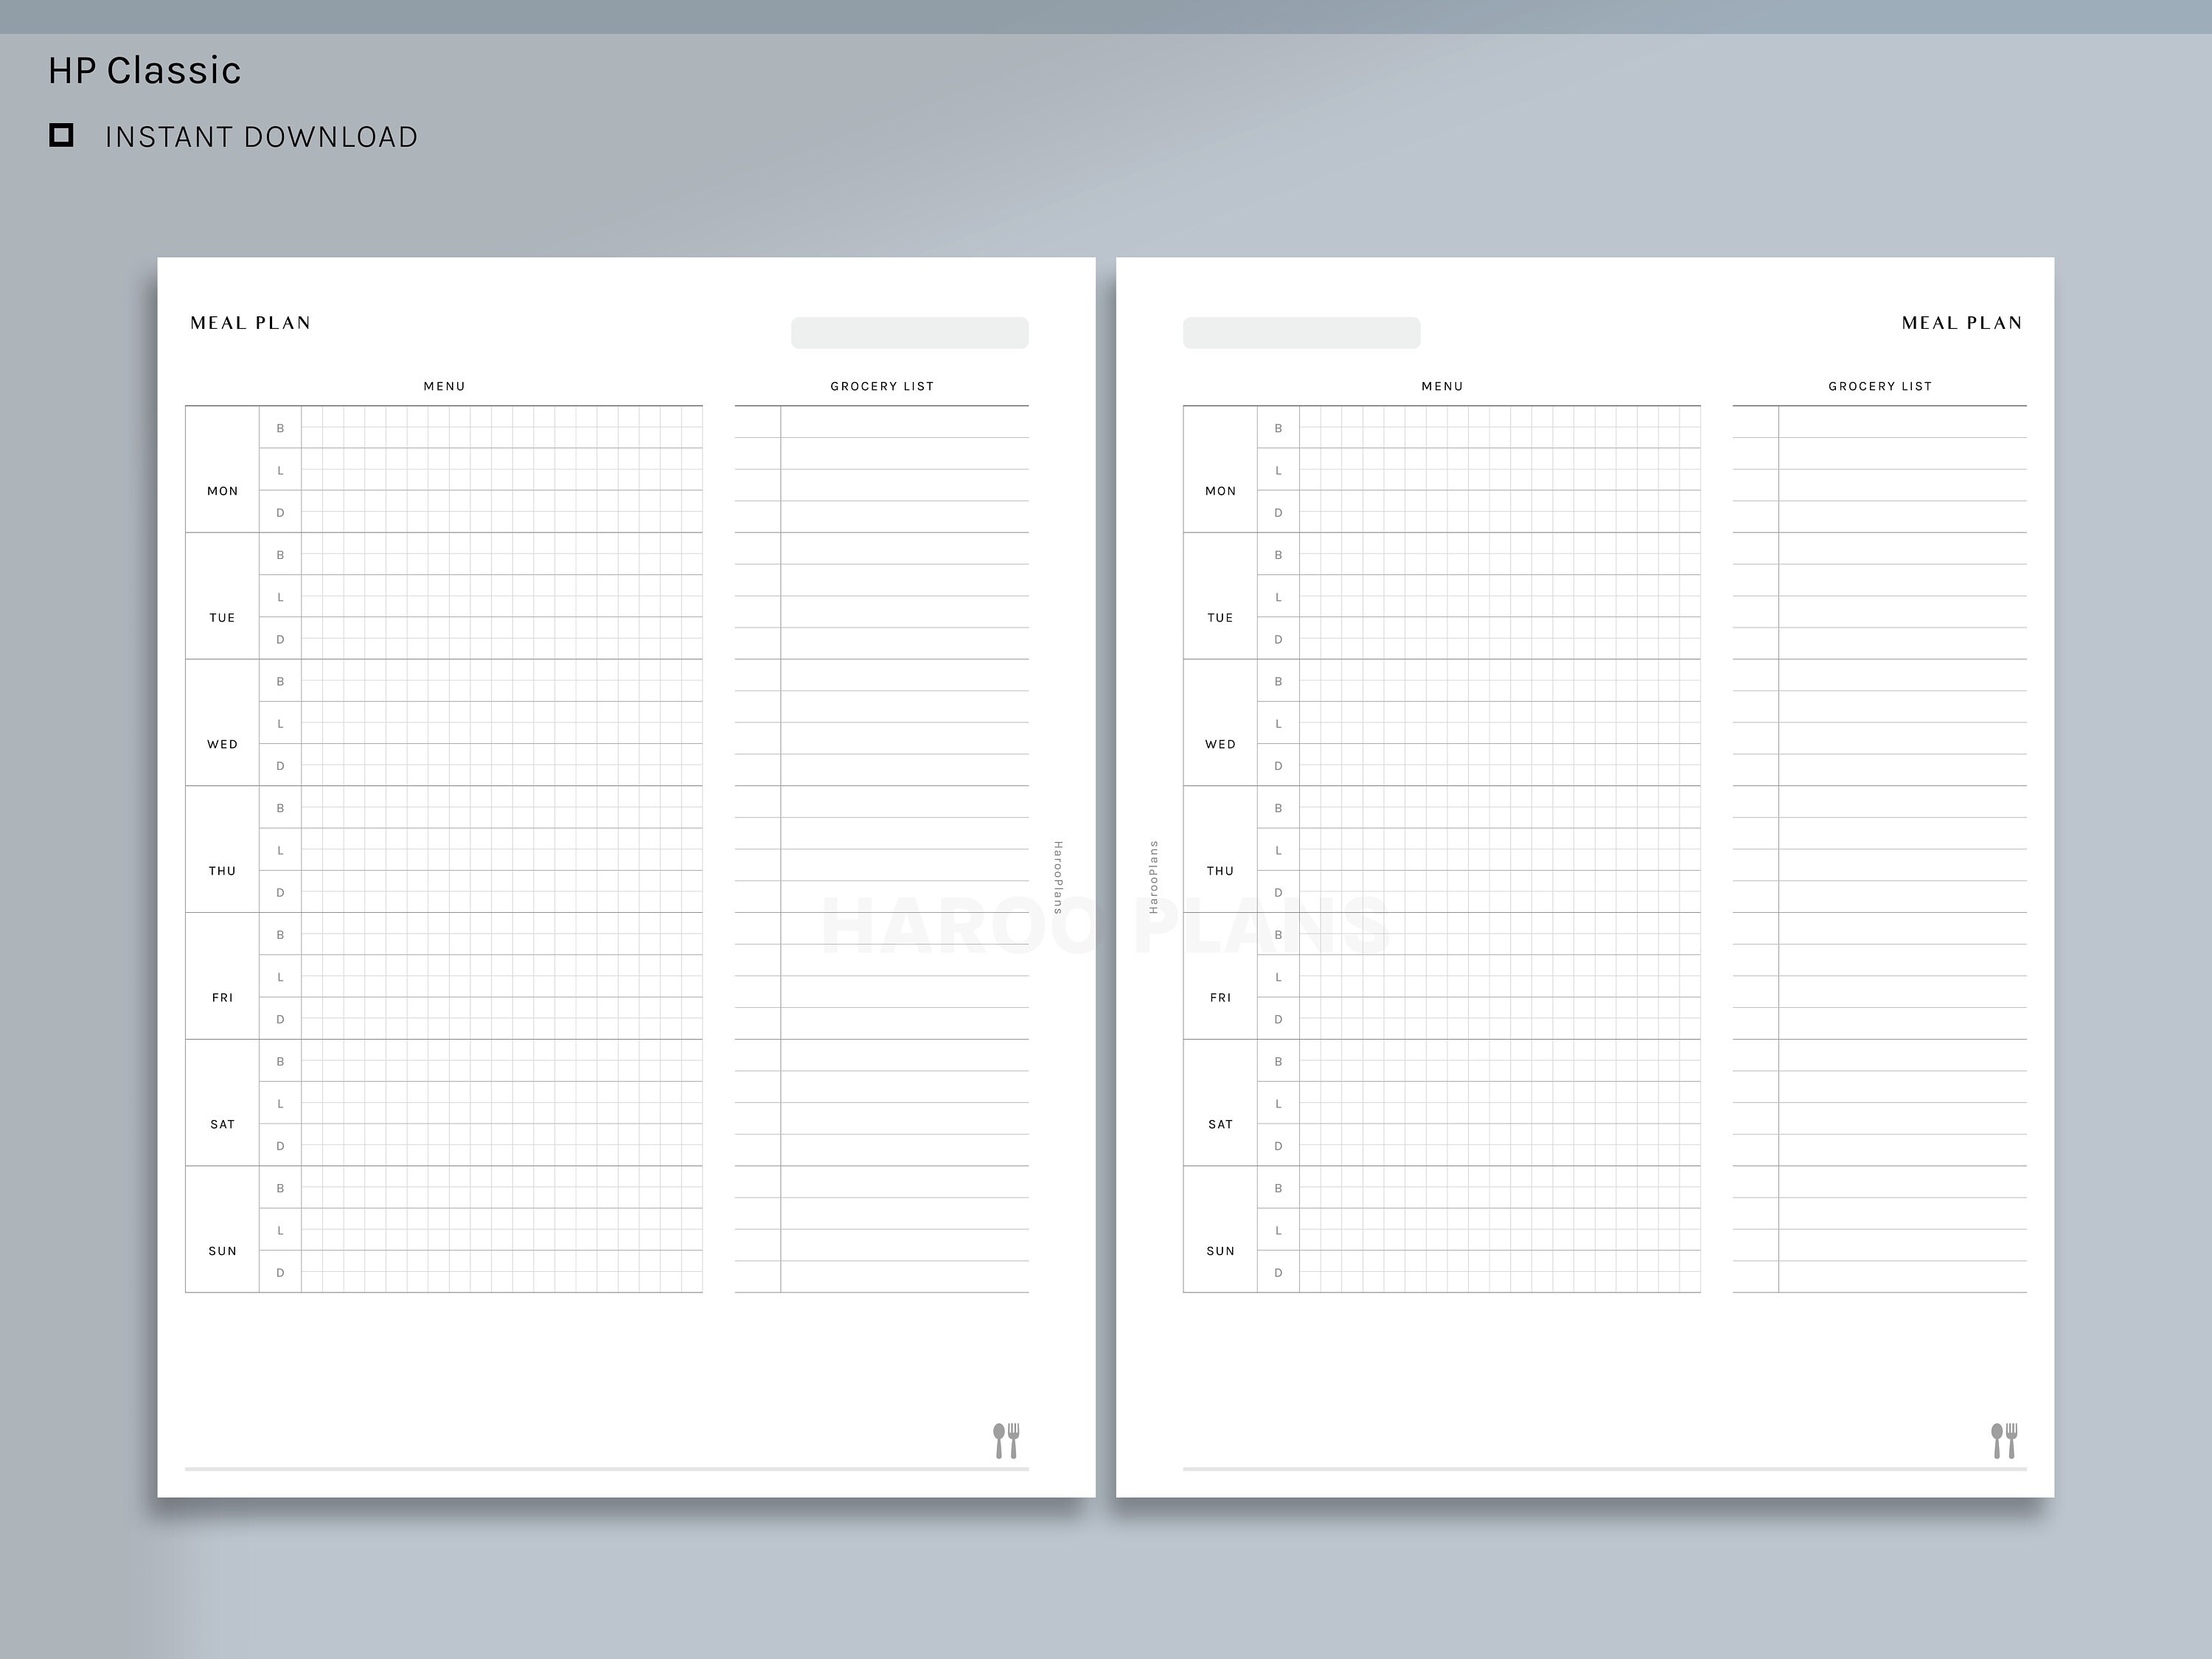Click the gray date field on right page
Image resolution: width=2212 pixels, height=1659 pixels.
point(1301,333)
